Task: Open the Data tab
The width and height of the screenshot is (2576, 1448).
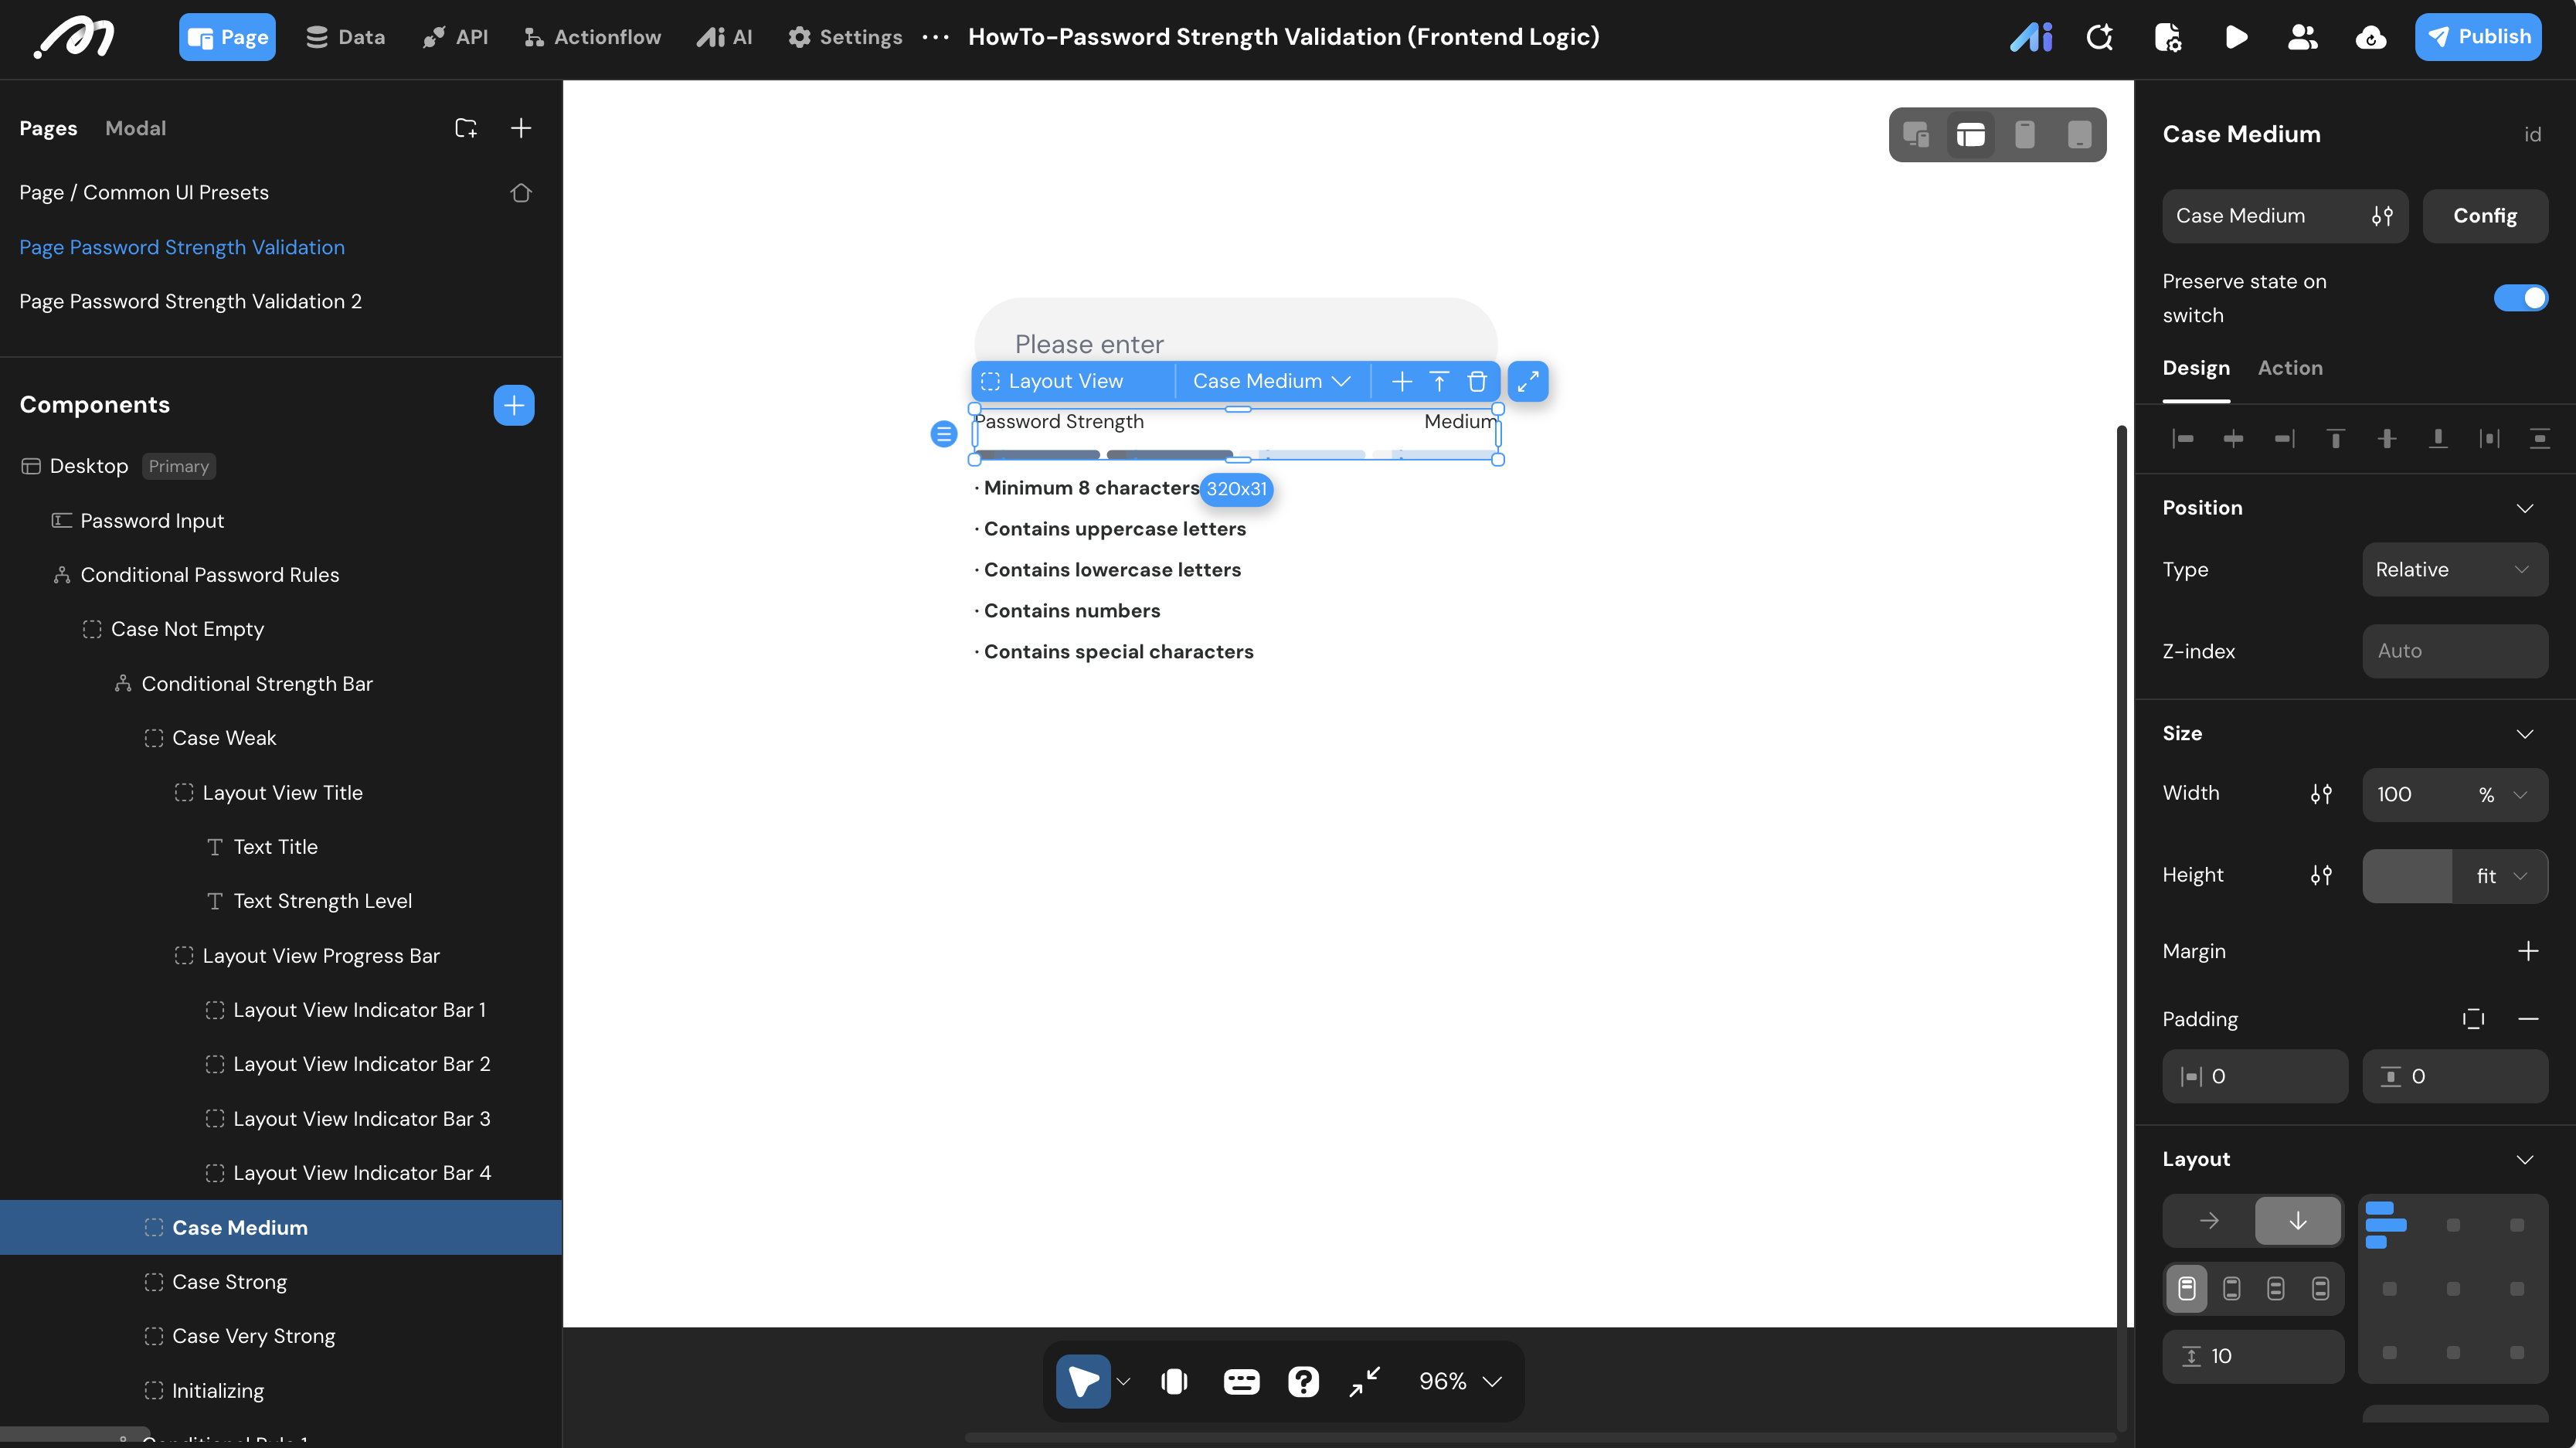Action: [345, 37]
